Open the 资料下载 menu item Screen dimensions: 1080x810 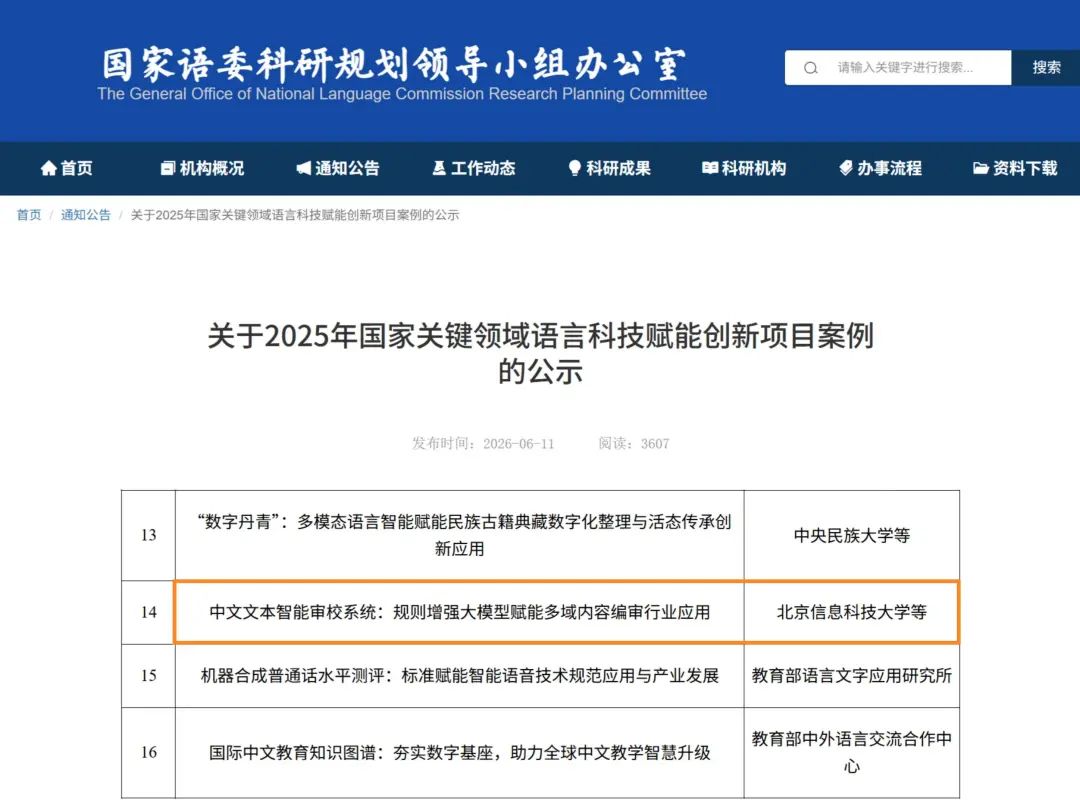[x=1015, y=168]
